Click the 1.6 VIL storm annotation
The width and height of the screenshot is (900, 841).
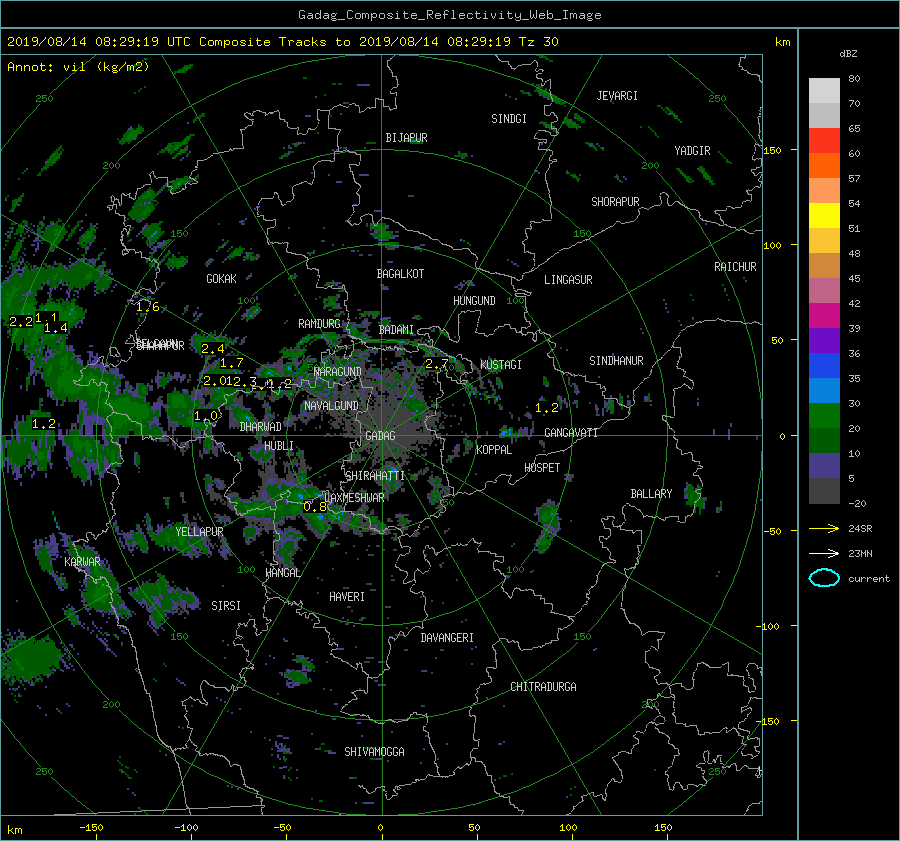(148, 307)
